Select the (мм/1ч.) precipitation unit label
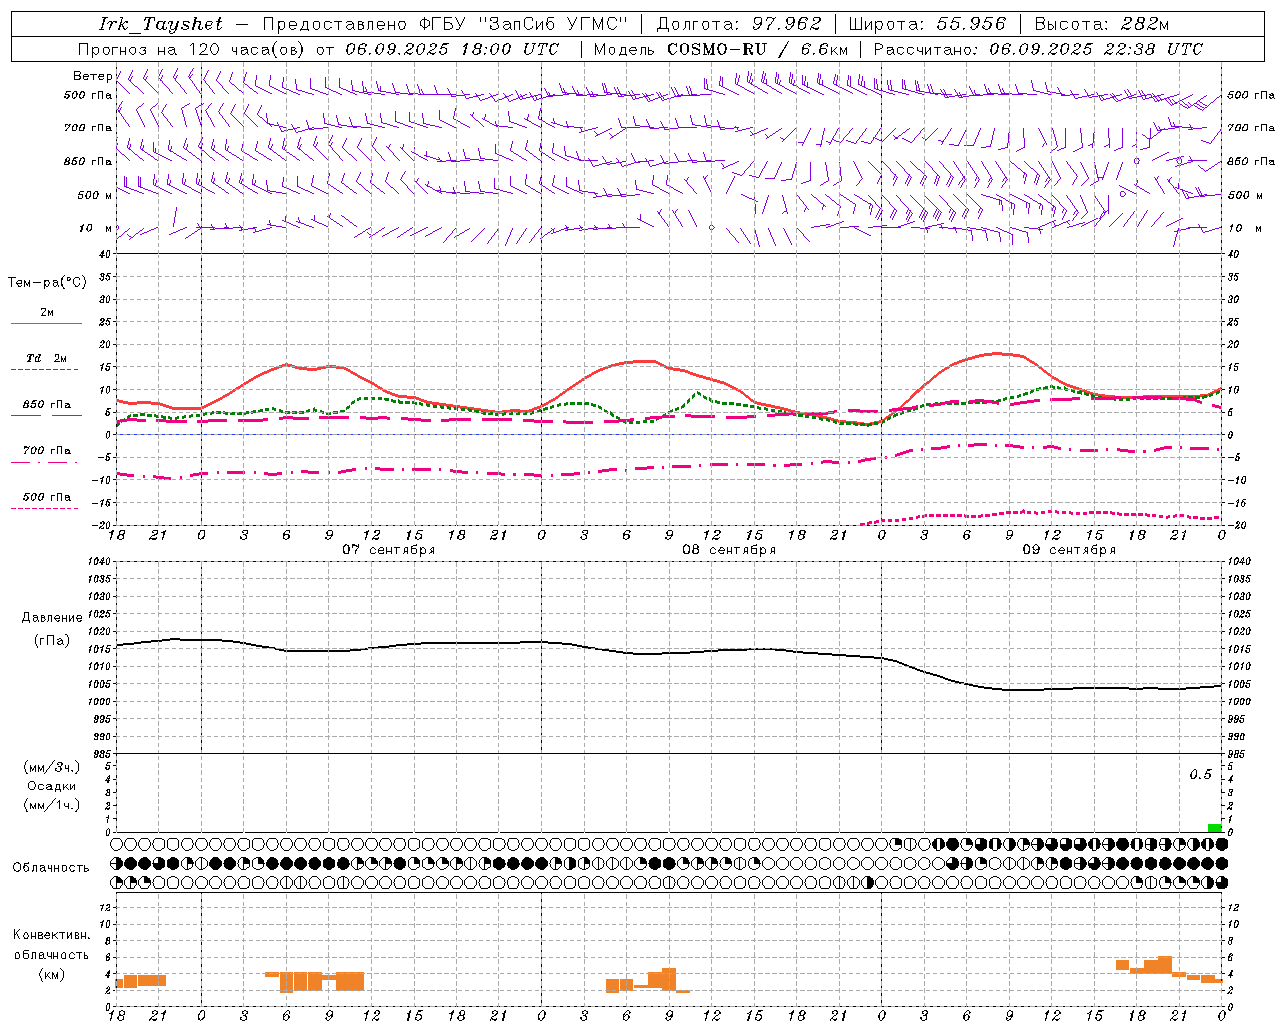 click(x=53, y=805)
